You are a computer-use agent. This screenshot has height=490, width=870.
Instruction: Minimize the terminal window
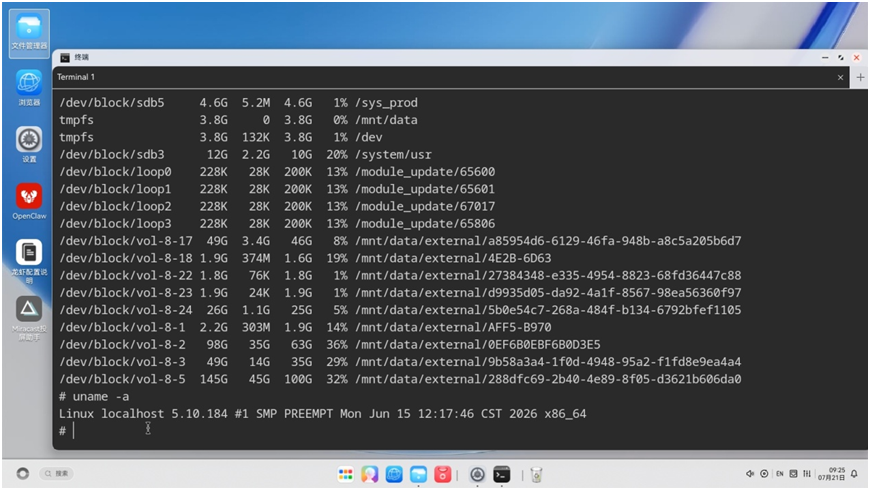pyautogui.click(x=825, y=57)
